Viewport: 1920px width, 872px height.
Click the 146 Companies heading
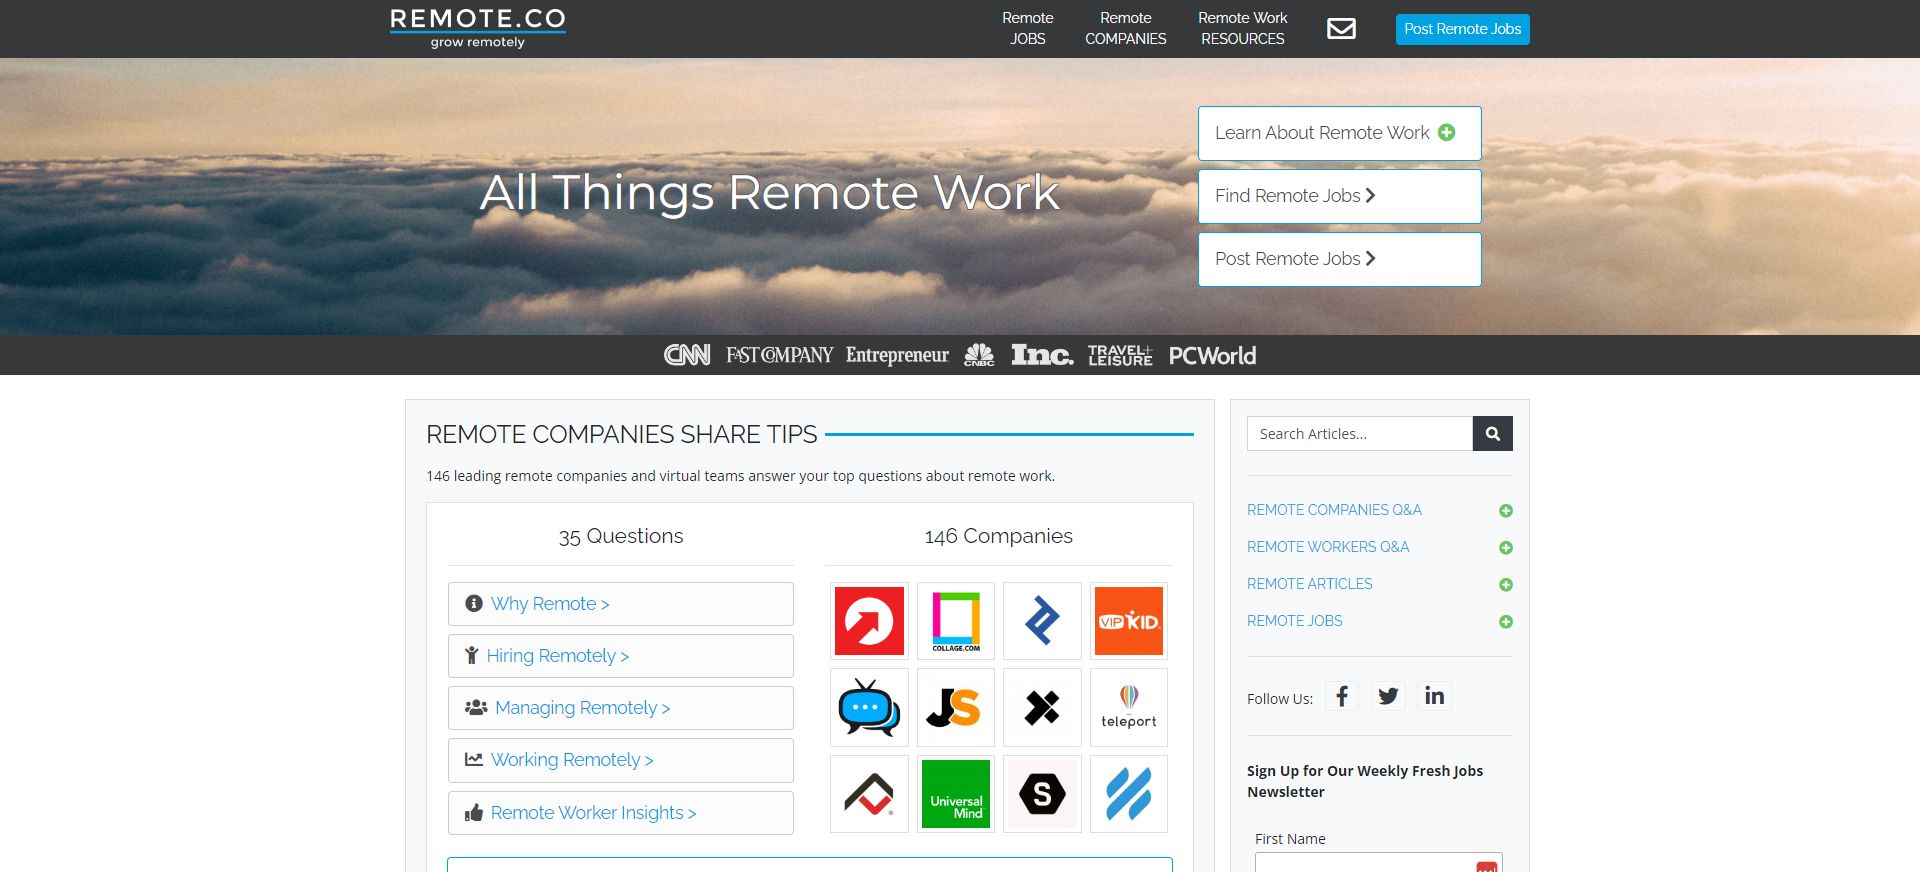click(x=998, y=536)
